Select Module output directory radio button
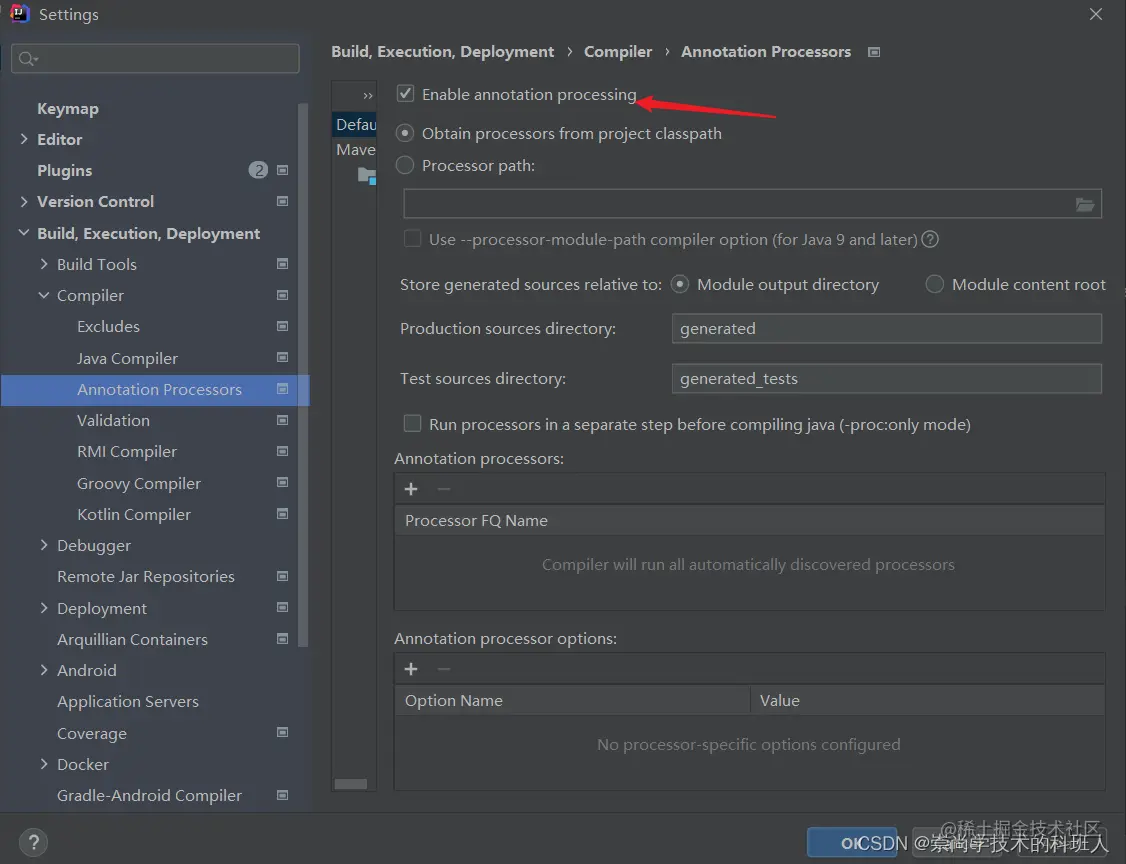This screenshot has height=864, width=1126. coord(679,284)
